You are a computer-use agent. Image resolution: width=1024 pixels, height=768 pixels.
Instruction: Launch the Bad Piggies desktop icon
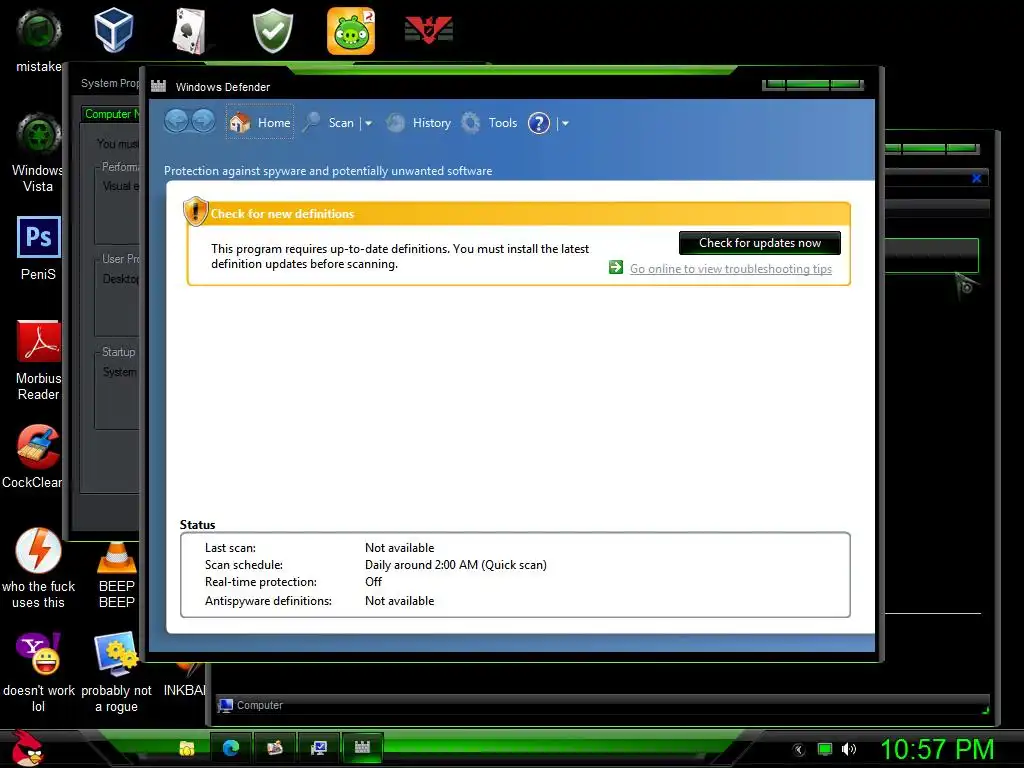point(351,31)
